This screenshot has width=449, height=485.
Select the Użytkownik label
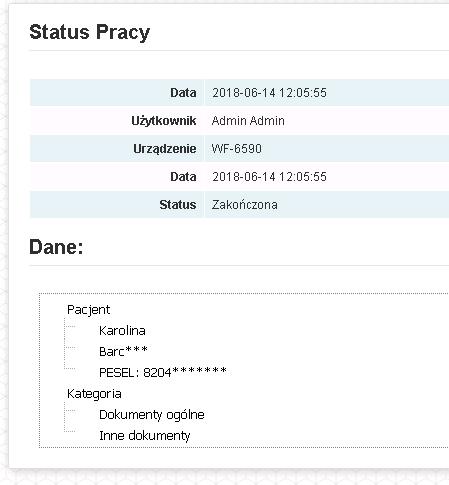point(164,121)
